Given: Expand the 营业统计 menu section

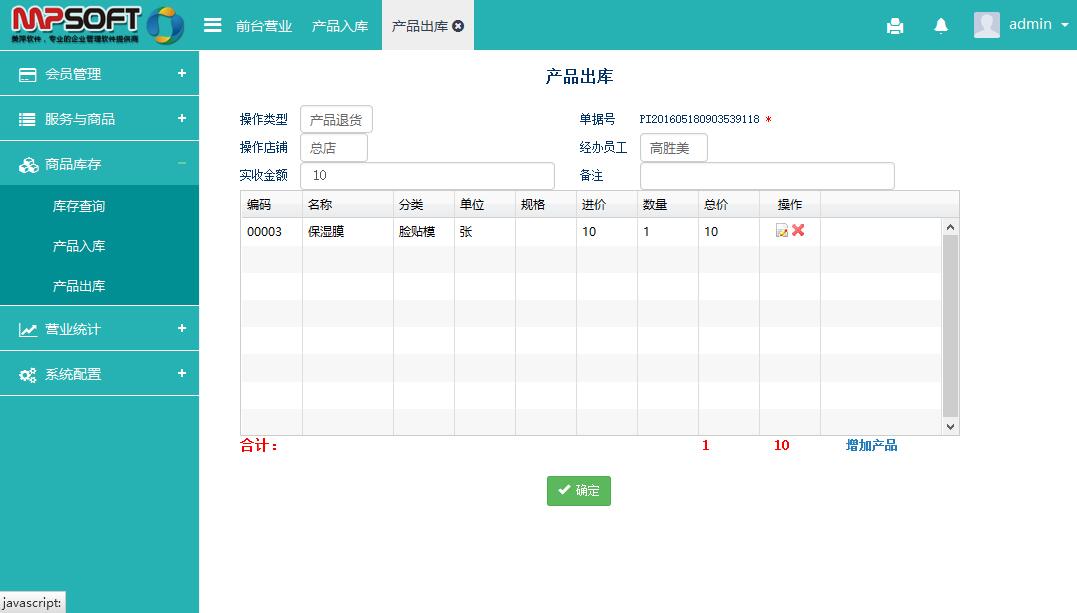Looking at the screenshot, I should (99, 329).
